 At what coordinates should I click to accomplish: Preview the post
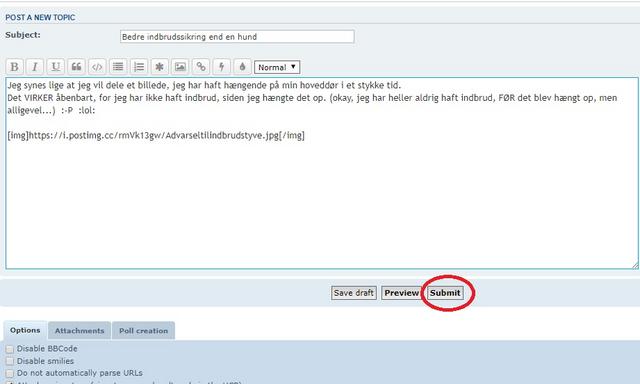[x=401, y=293]
